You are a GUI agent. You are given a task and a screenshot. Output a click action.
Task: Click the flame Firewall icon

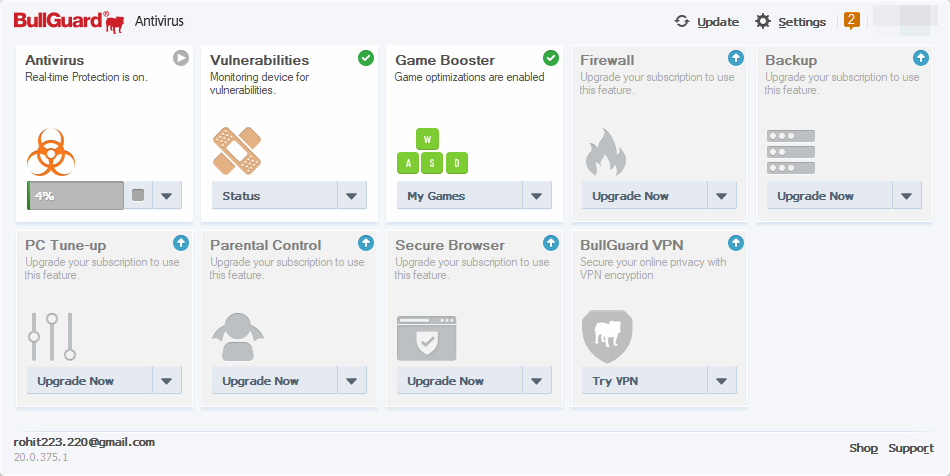coord(606,152)
